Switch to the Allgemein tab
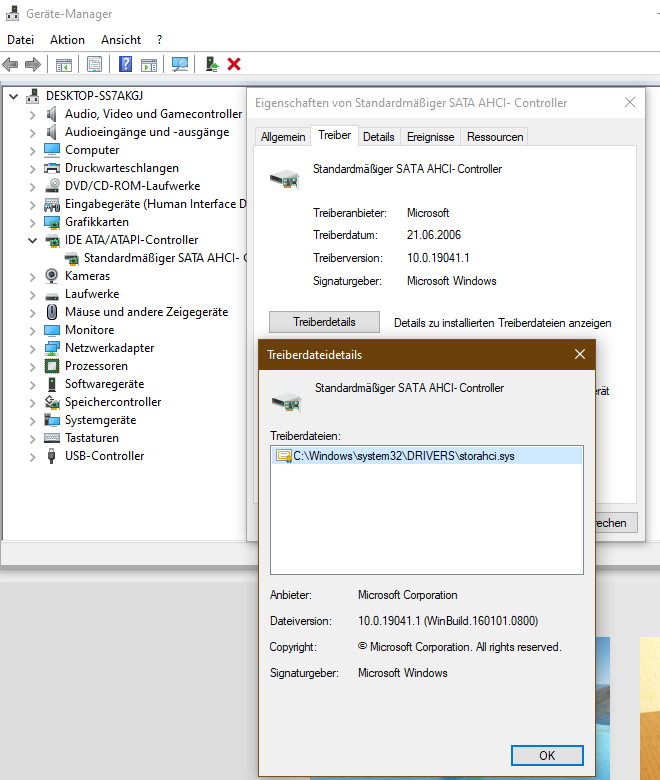660x780 pixels. click(x=283, y=137)
